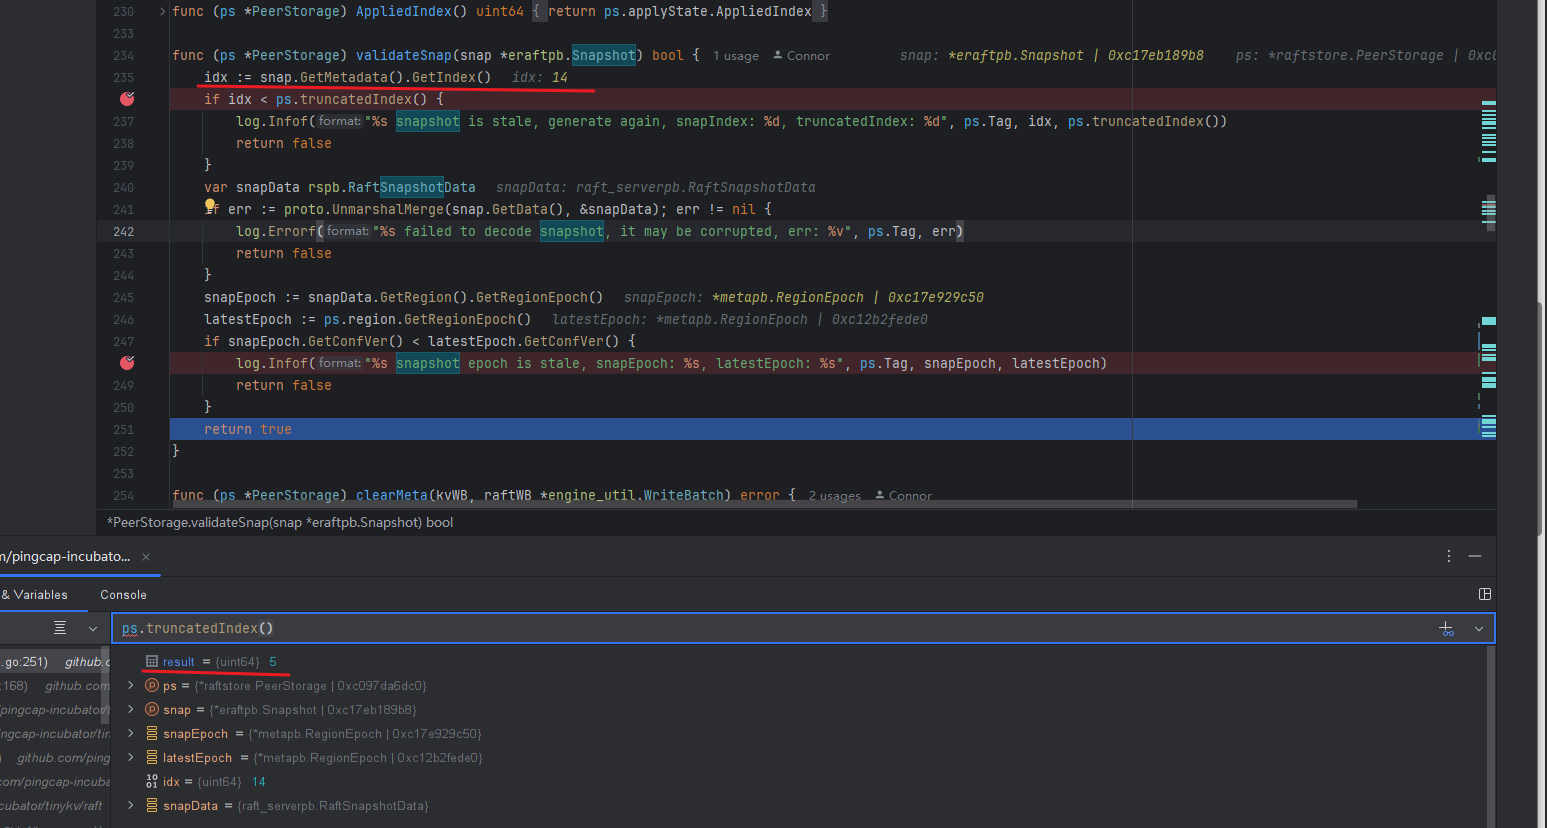The width and height of the screenshot is (1547, 828).
Task: Expand the folded AppliedIndex function
Action: point(163,12)
